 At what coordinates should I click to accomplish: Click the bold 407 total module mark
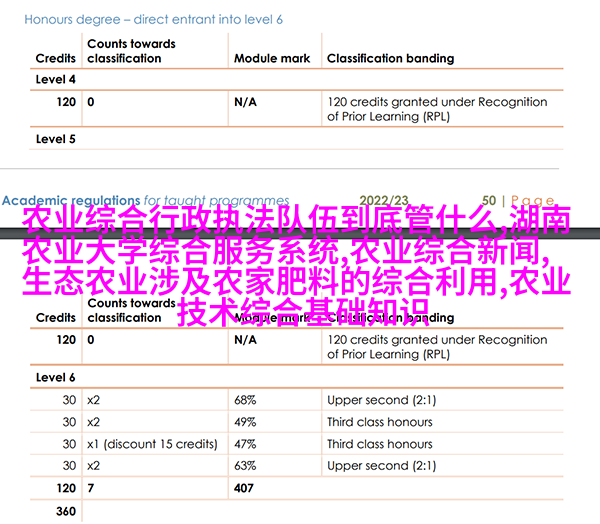click(x=245, y=489)
